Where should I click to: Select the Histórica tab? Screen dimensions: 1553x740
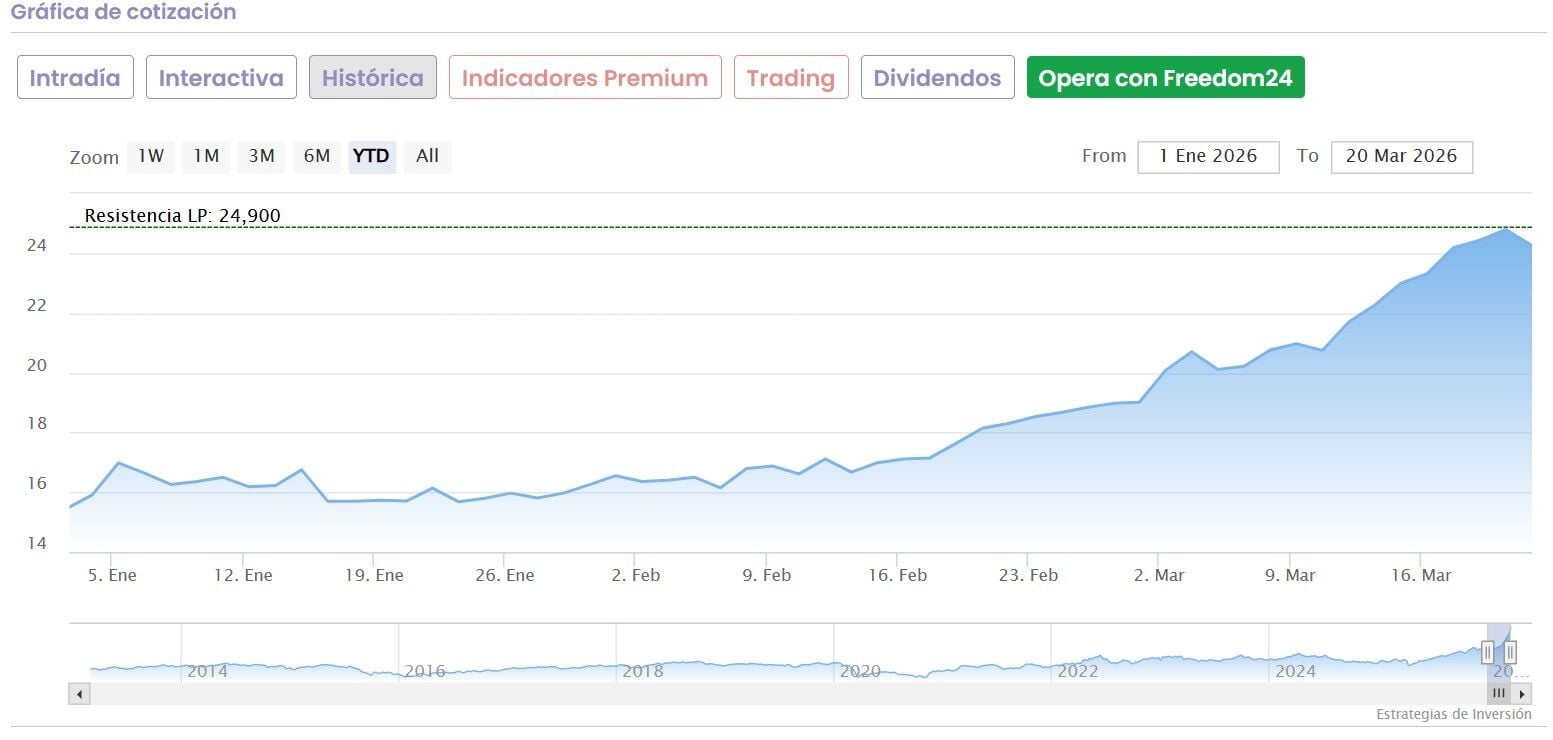(373, 78)
